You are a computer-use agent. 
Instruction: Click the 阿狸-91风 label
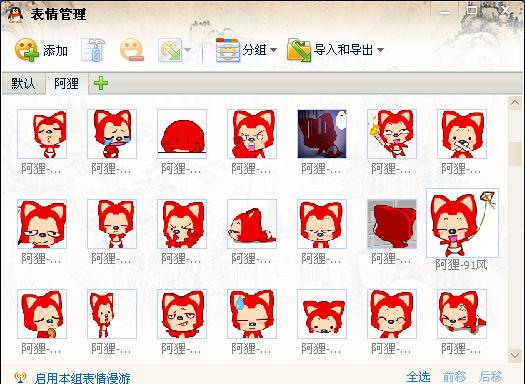461,265
